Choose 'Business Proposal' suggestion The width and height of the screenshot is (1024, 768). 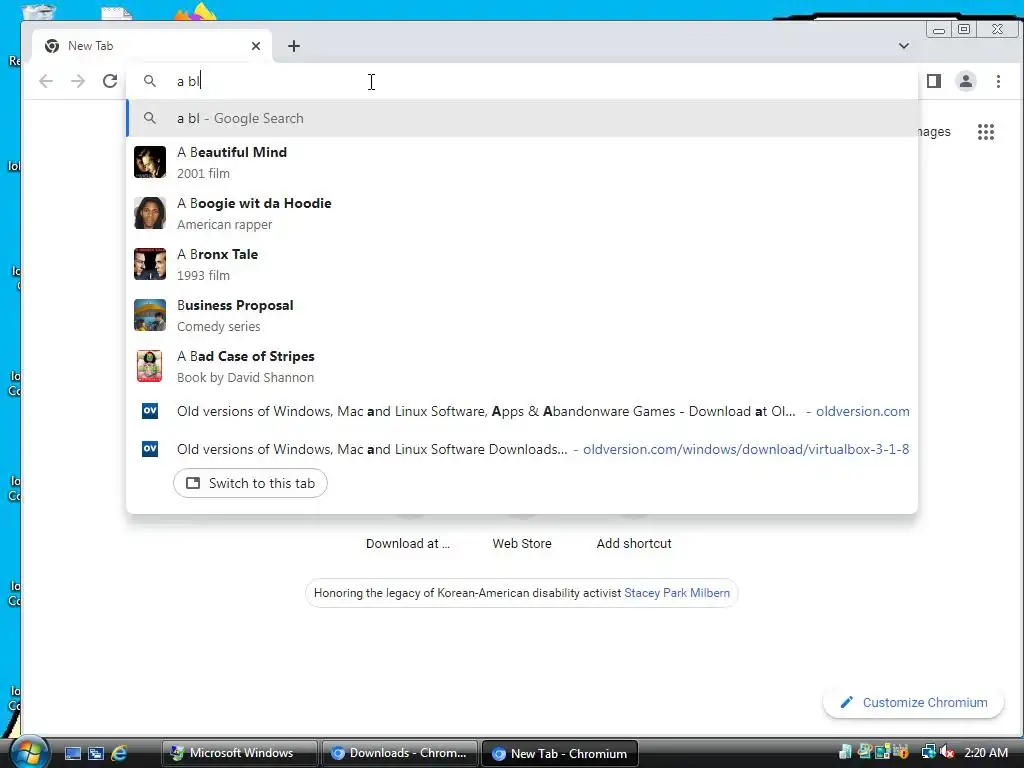click(522, 315)
